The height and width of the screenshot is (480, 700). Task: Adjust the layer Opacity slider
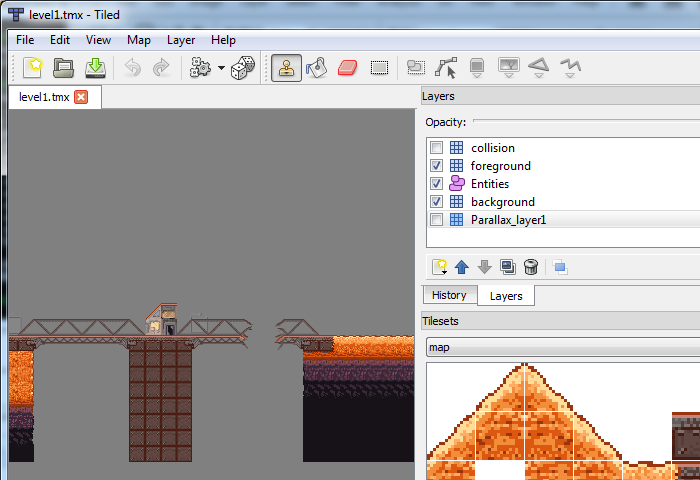(x=586, y=121)
